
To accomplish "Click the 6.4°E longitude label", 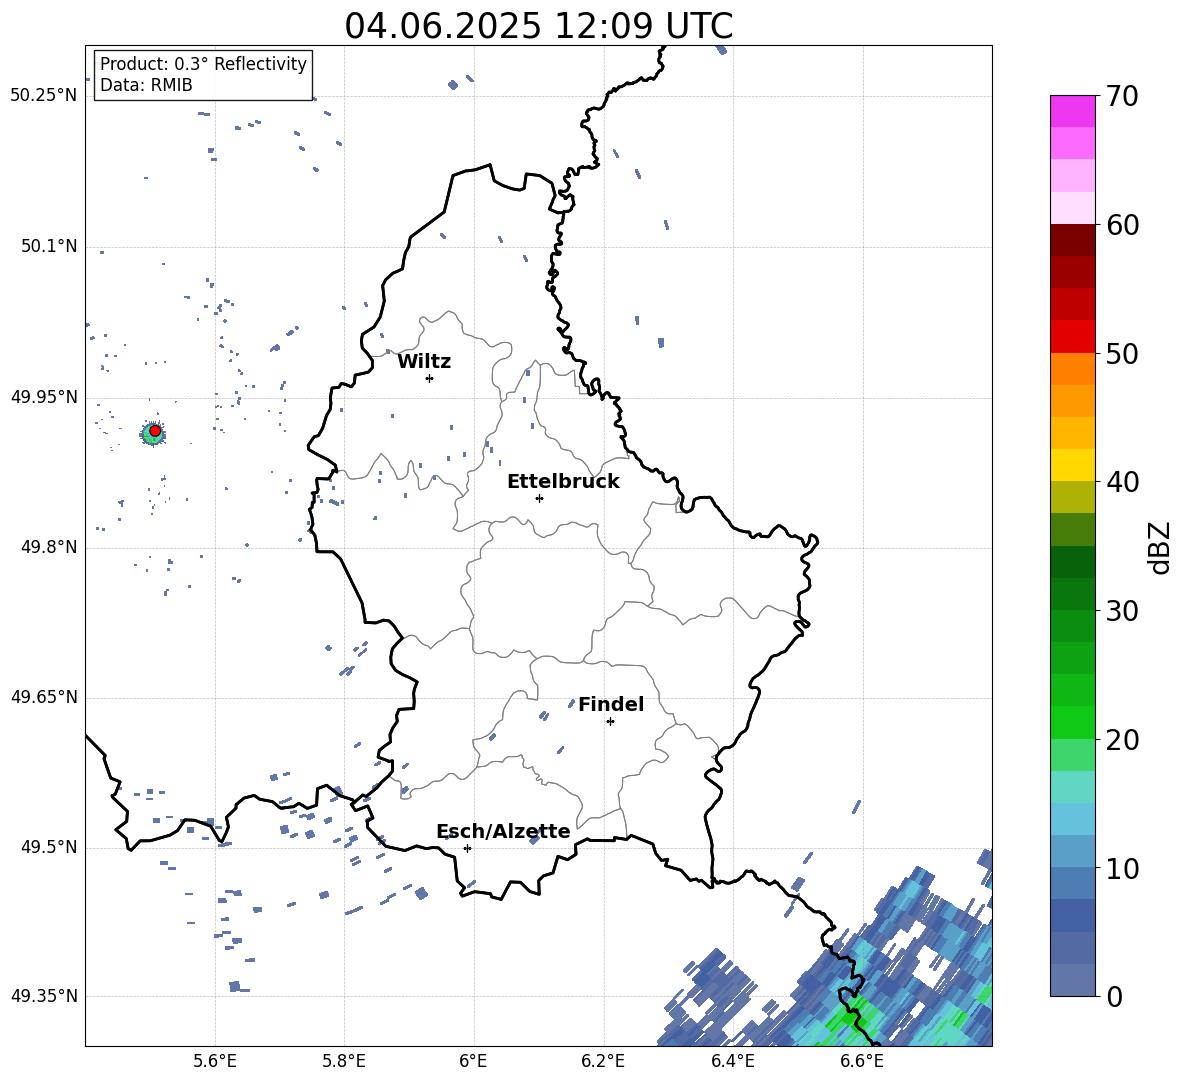I will click(732, 1061).
